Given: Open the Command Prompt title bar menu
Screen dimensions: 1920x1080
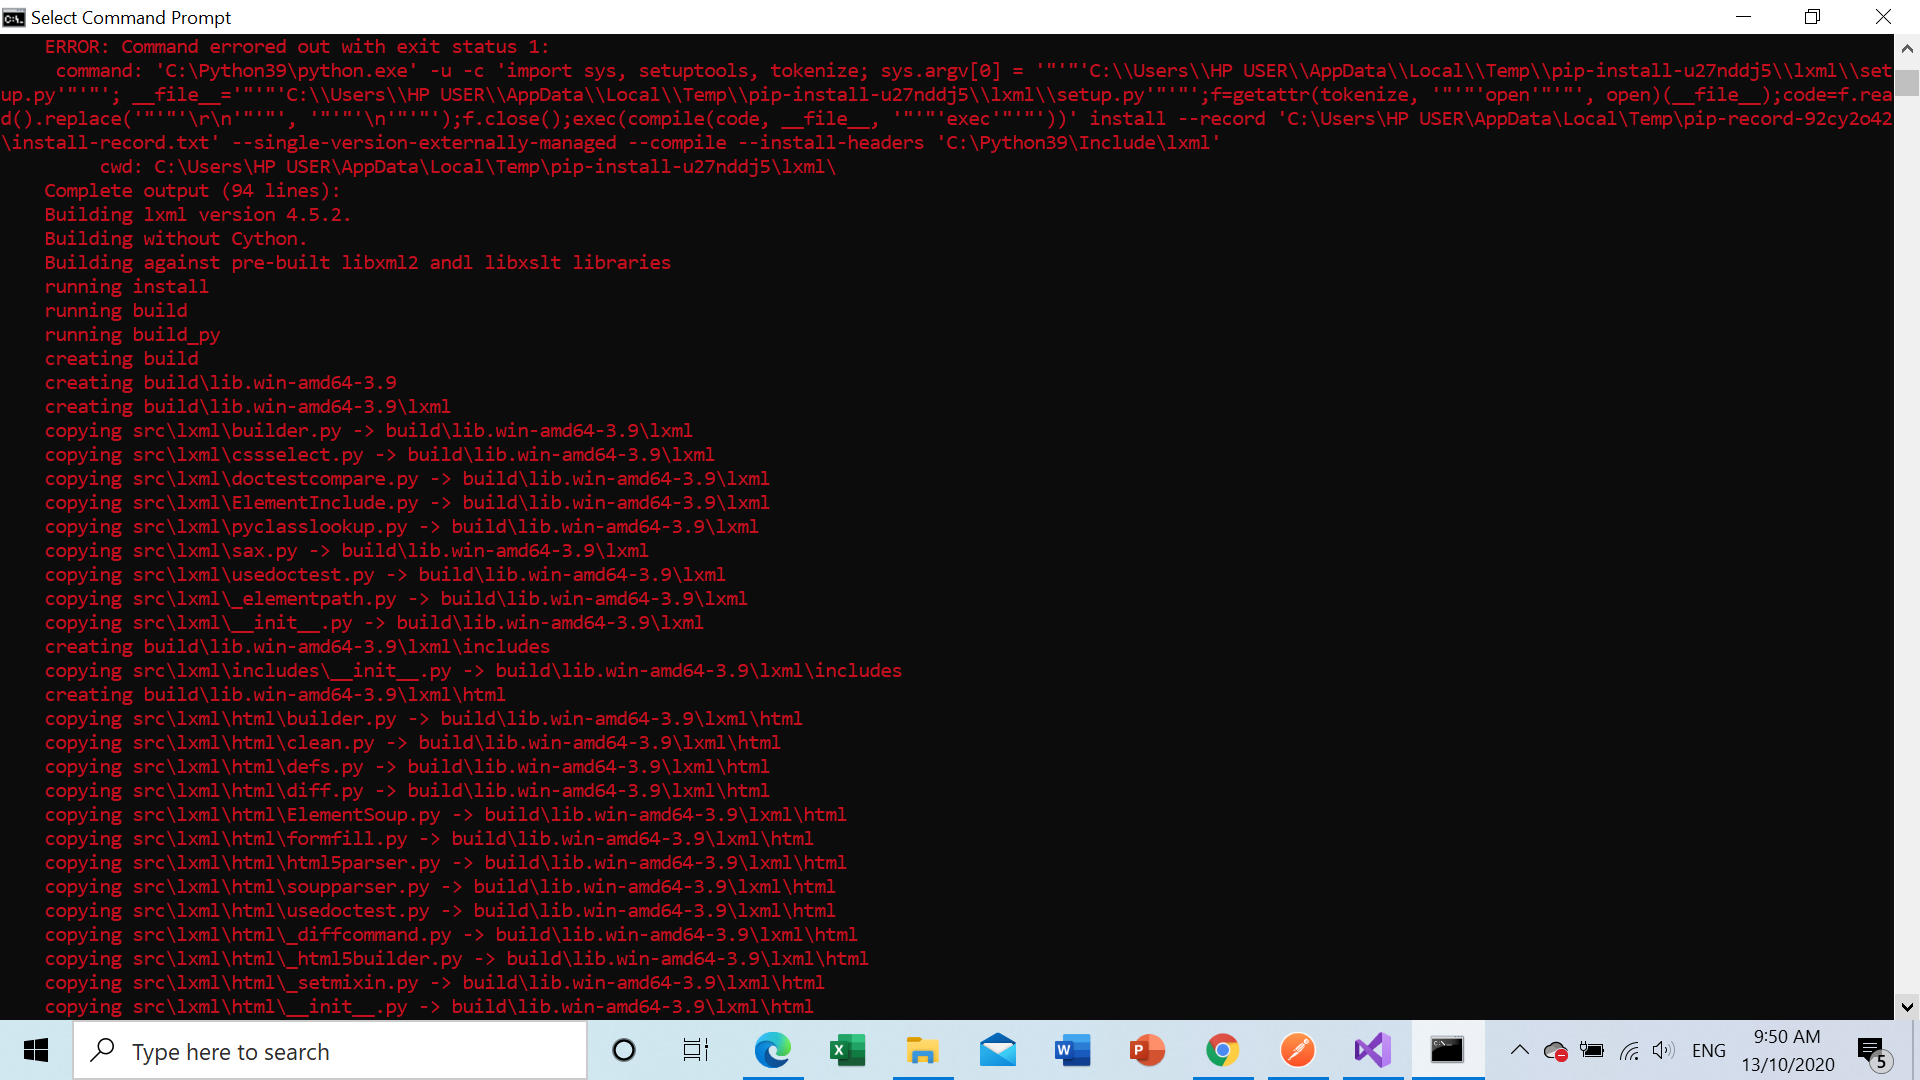Looking at the screenshot, I should click(13, 17).
